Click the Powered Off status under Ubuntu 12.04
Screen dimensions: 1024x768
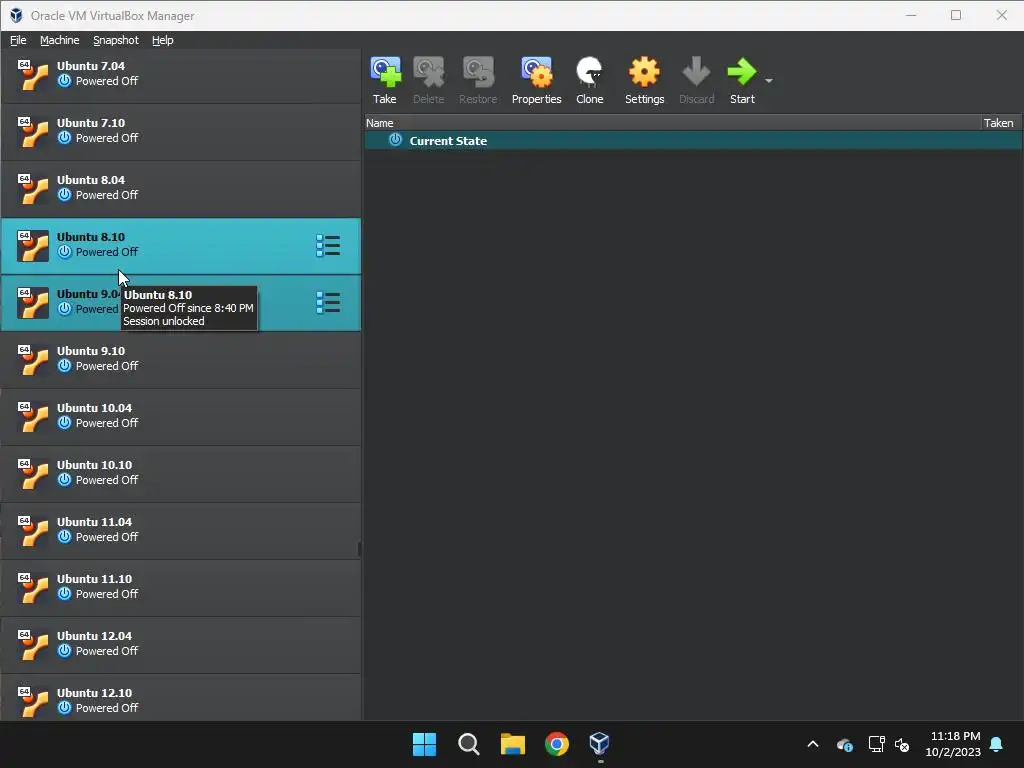[x=106, y=651]
